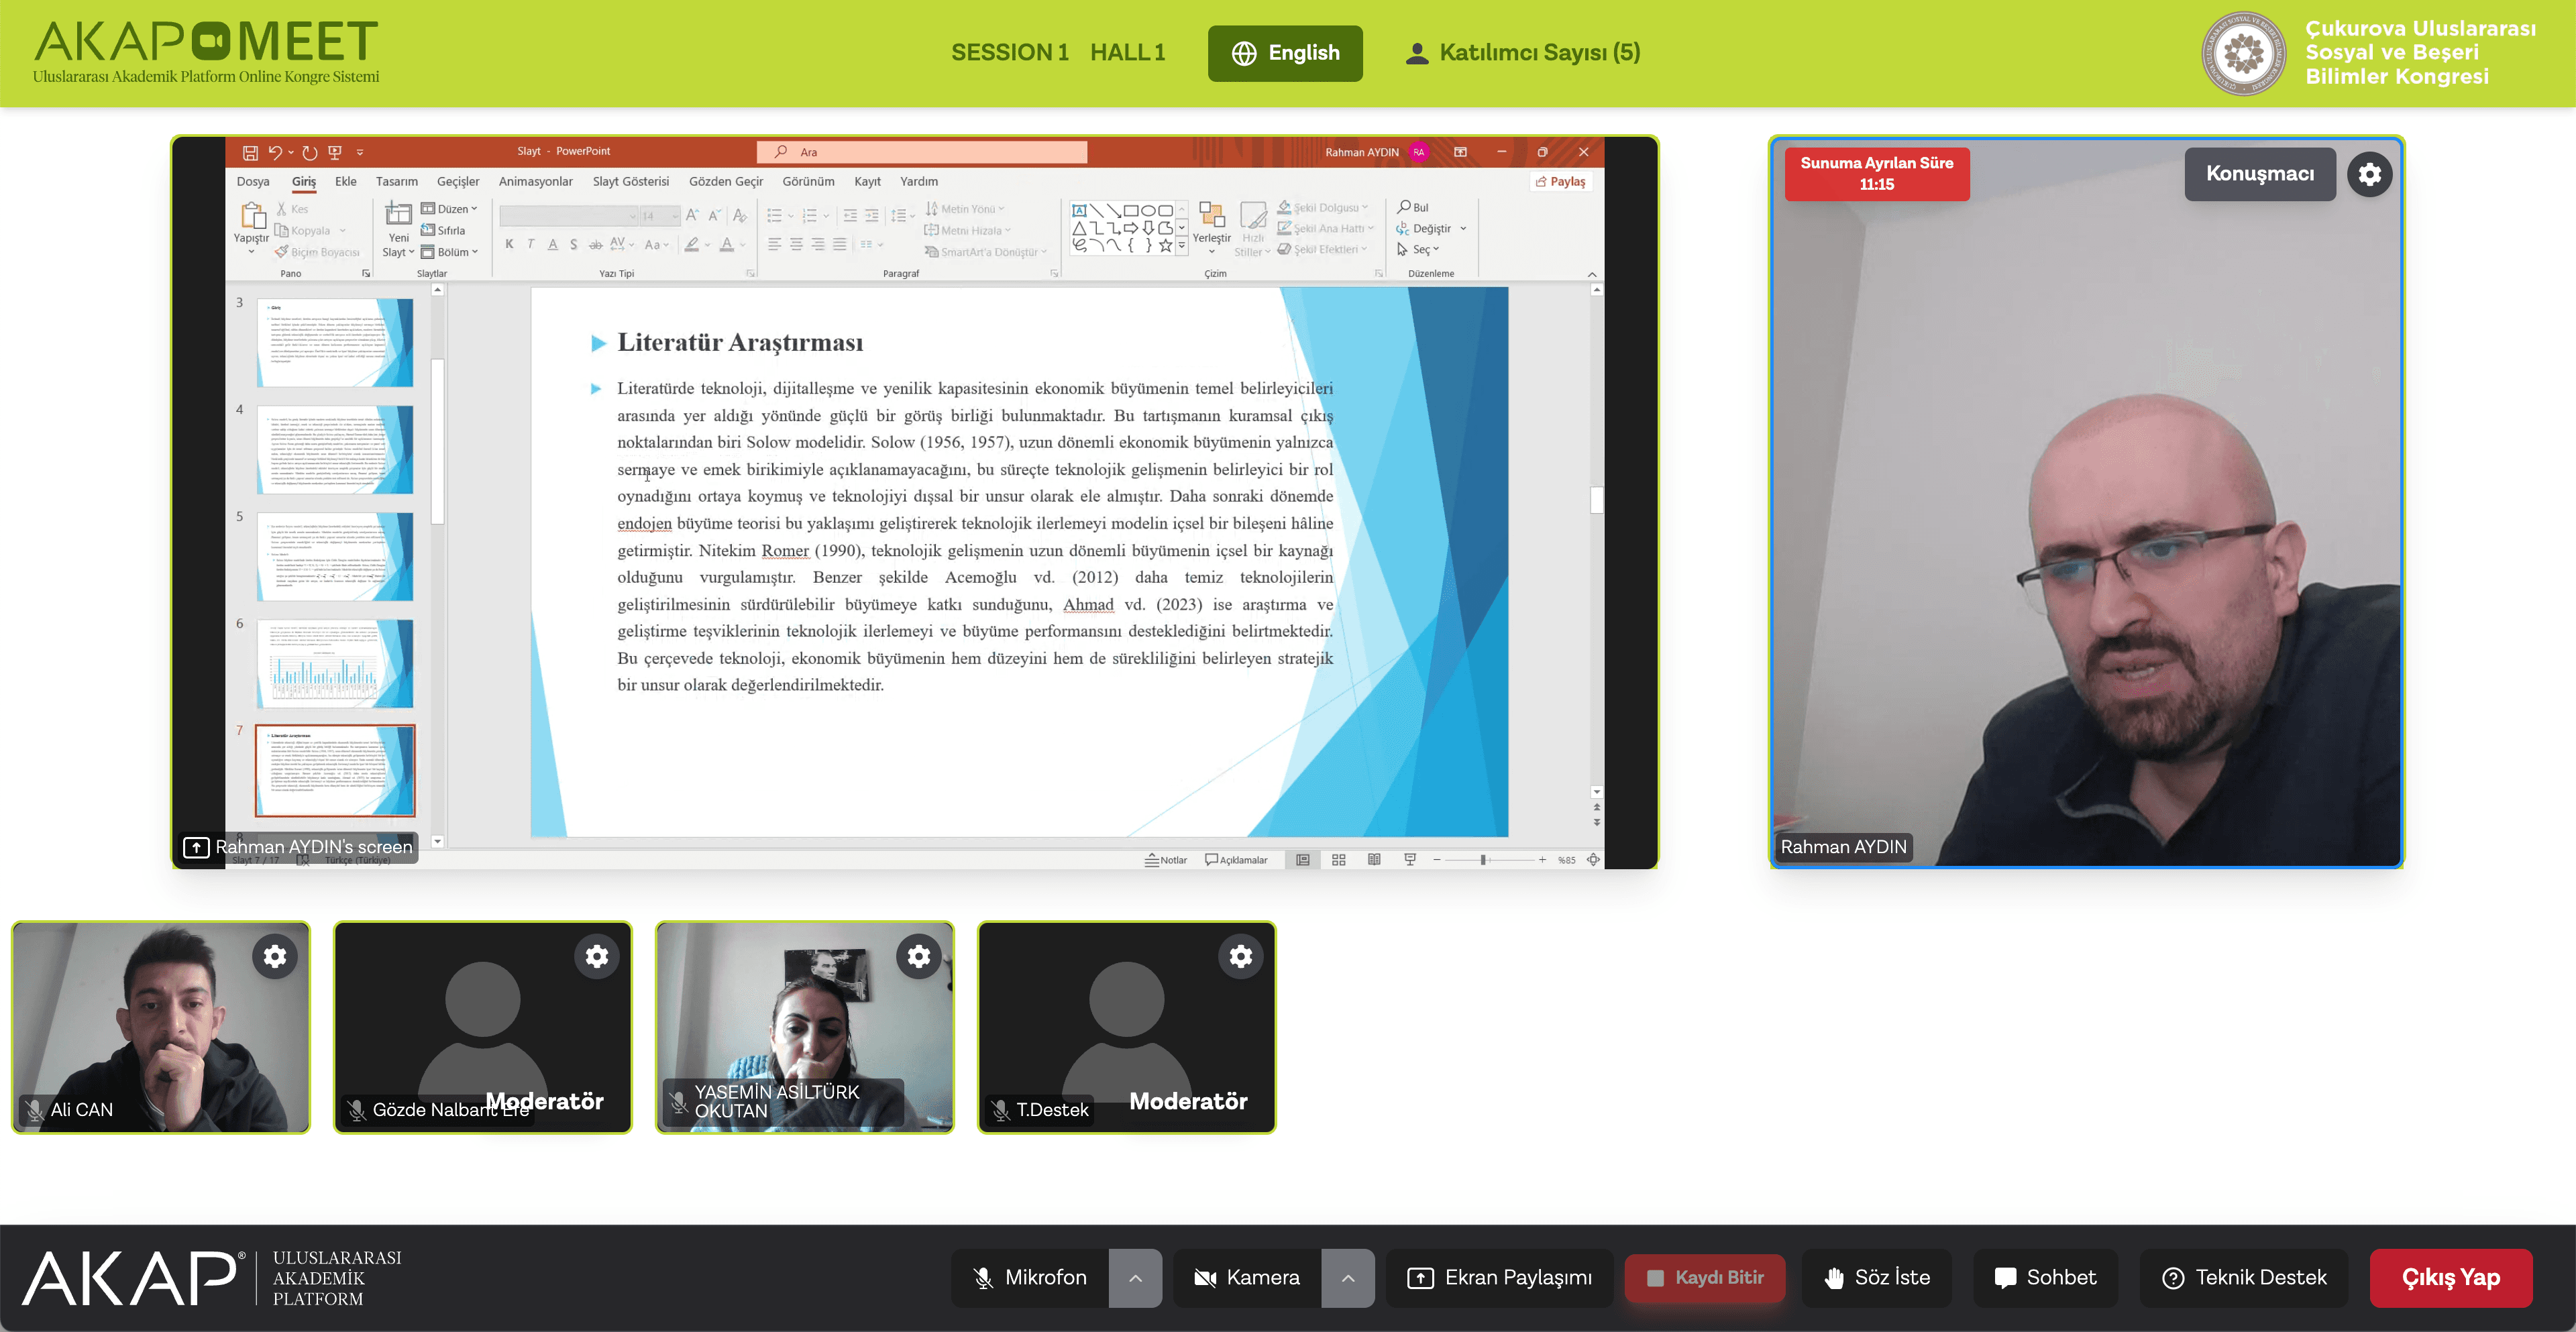2576x1332 pixels.
Task: Justify the paragraph text
Action: (x=840, y=244)
